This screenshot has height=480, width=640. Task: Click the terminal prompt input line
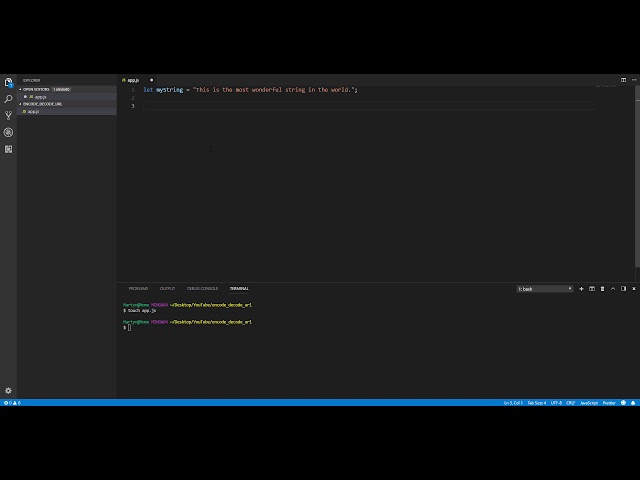[x=129, y=327]
